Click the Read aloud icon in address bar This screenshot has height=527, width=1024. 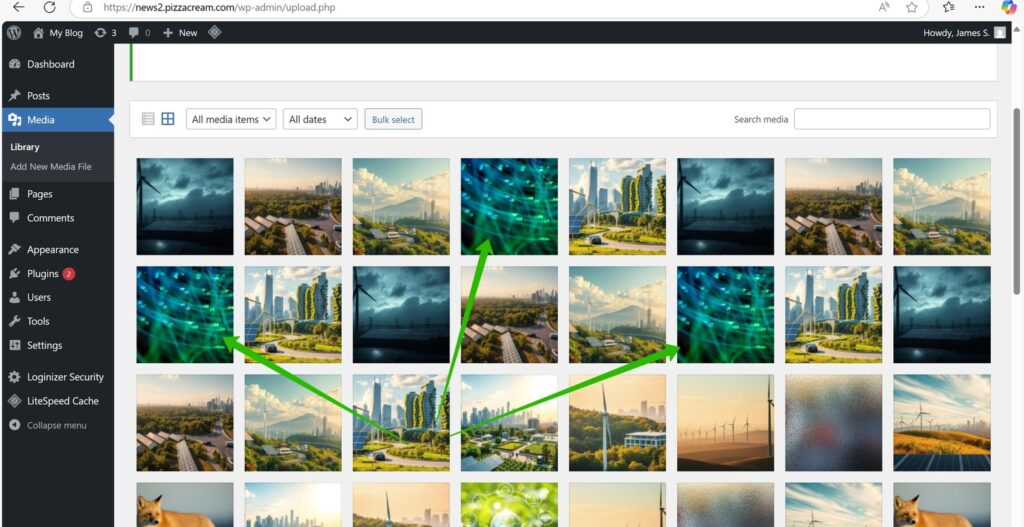click(884, 7)
